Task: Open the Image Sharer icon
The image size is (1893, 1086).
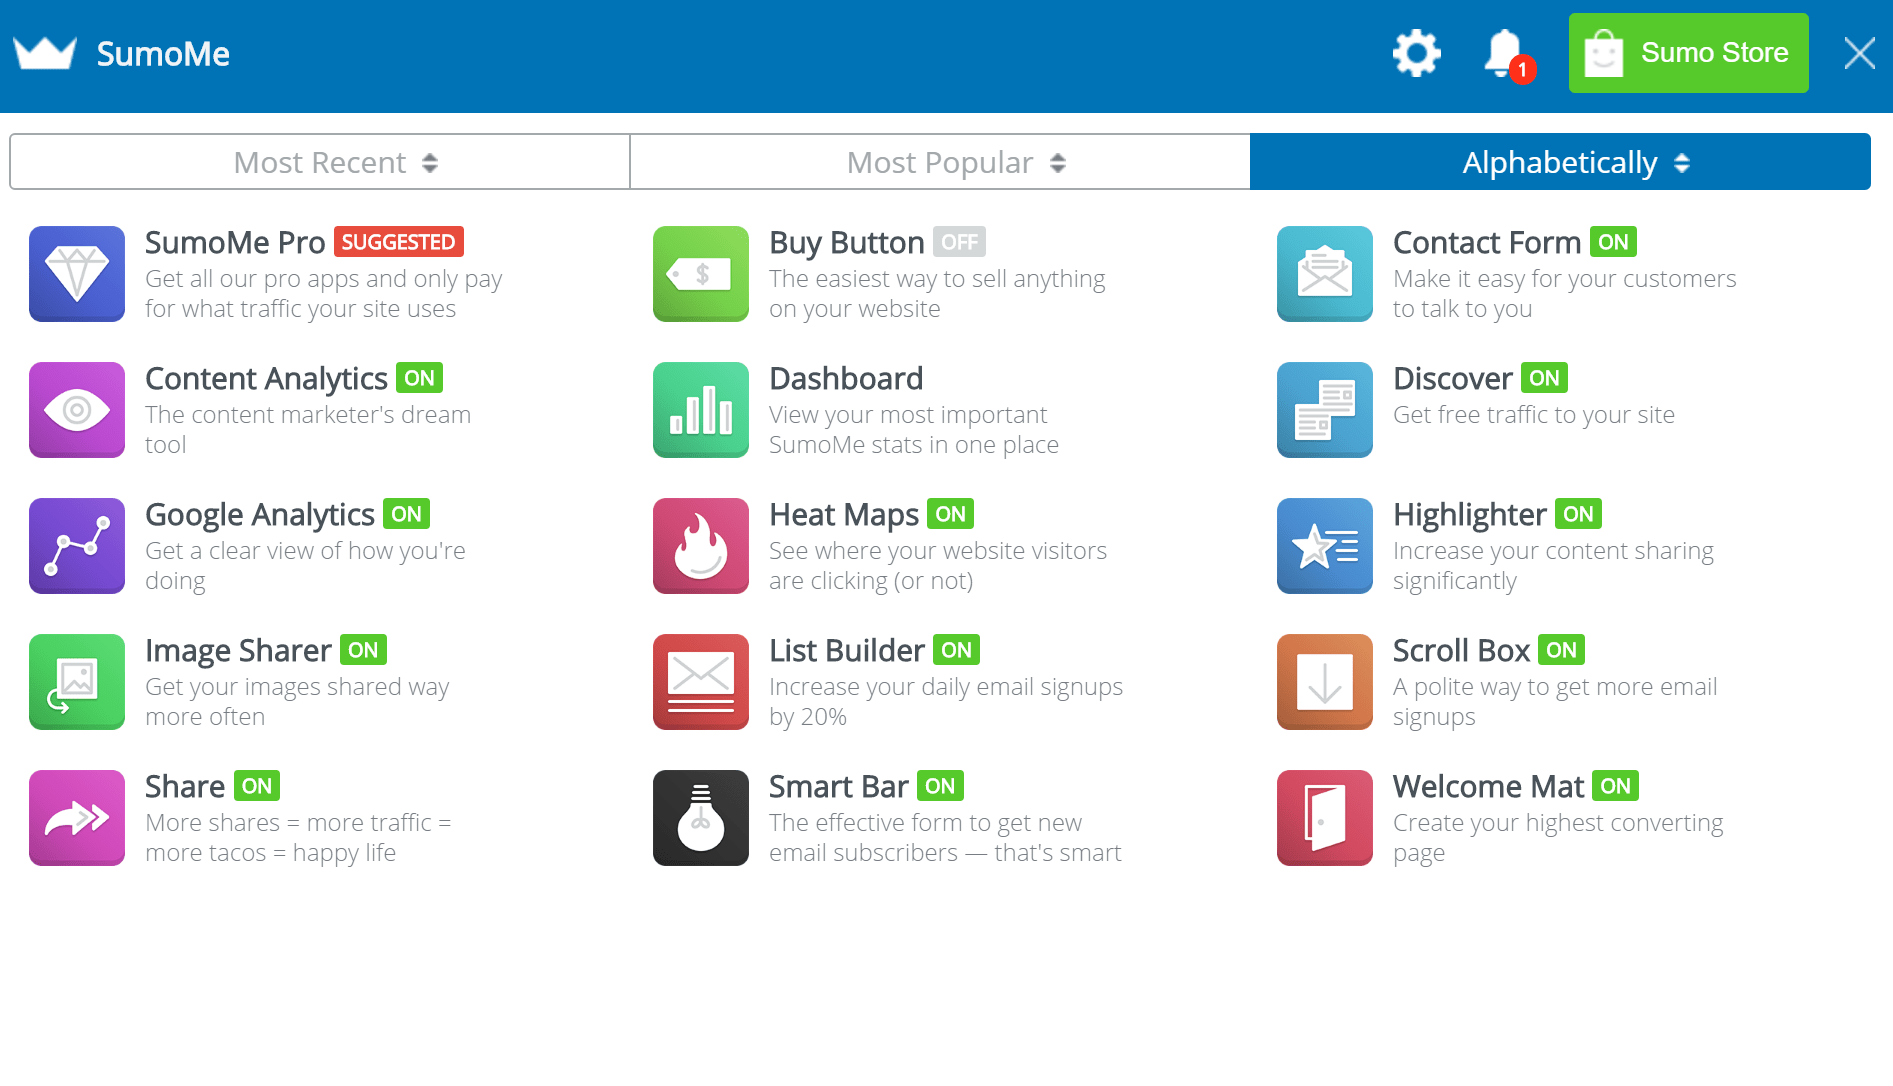Action: click(77, 682)
